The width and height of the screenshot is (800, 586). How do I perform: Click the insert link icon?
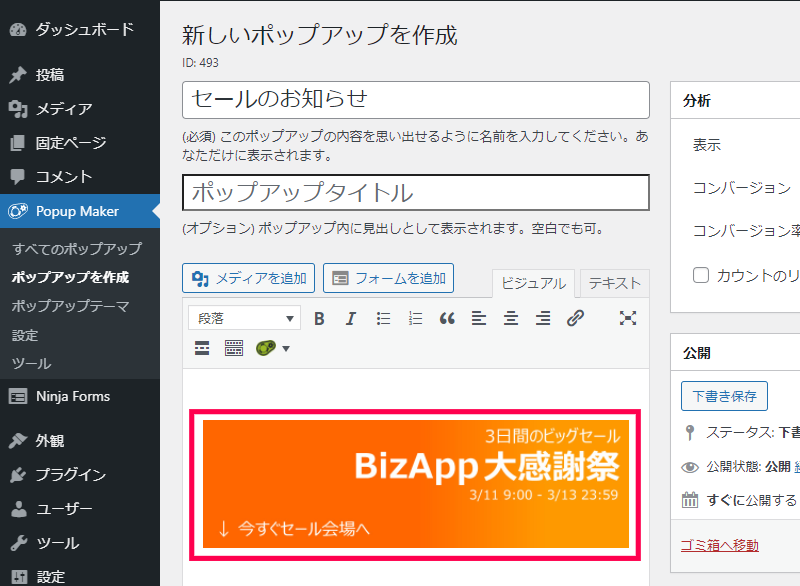pos(575,318)
